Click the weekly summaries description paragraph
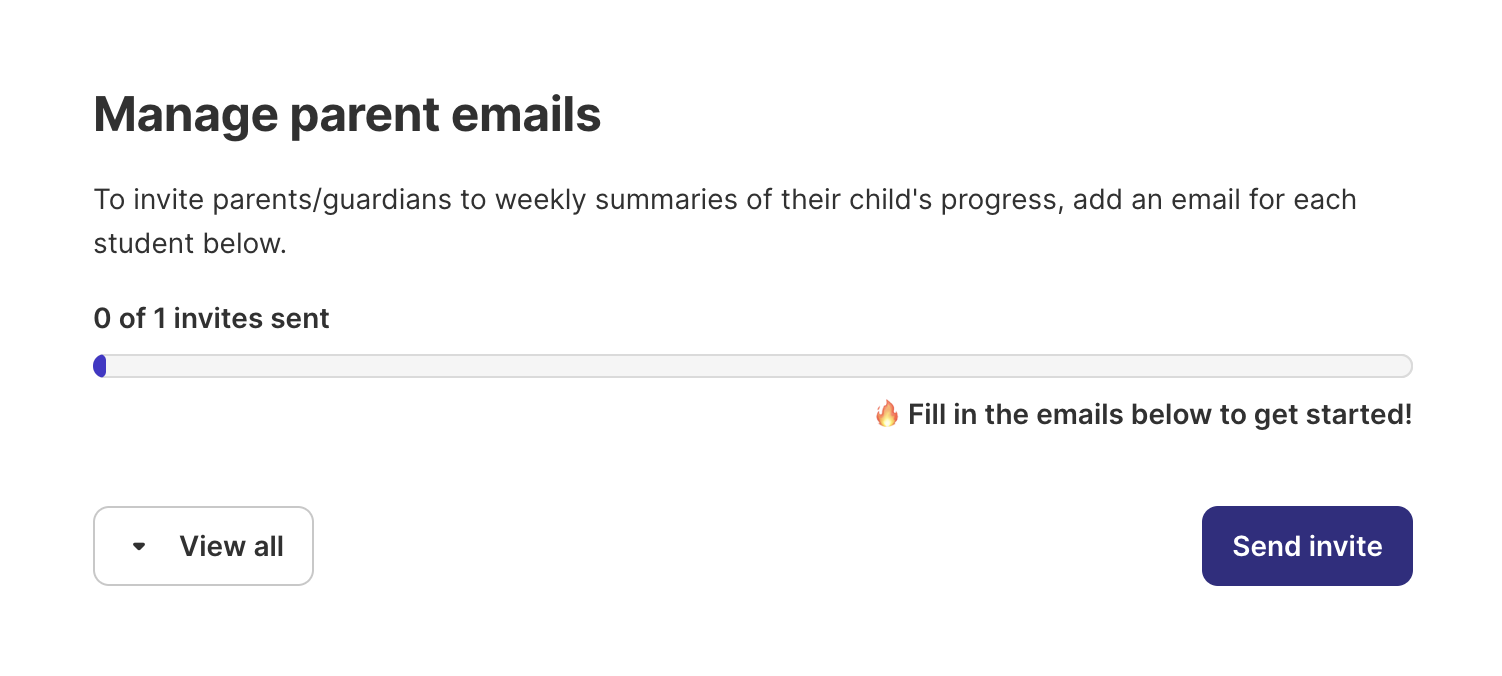1502x676 pixels. (x=724, y=199)
